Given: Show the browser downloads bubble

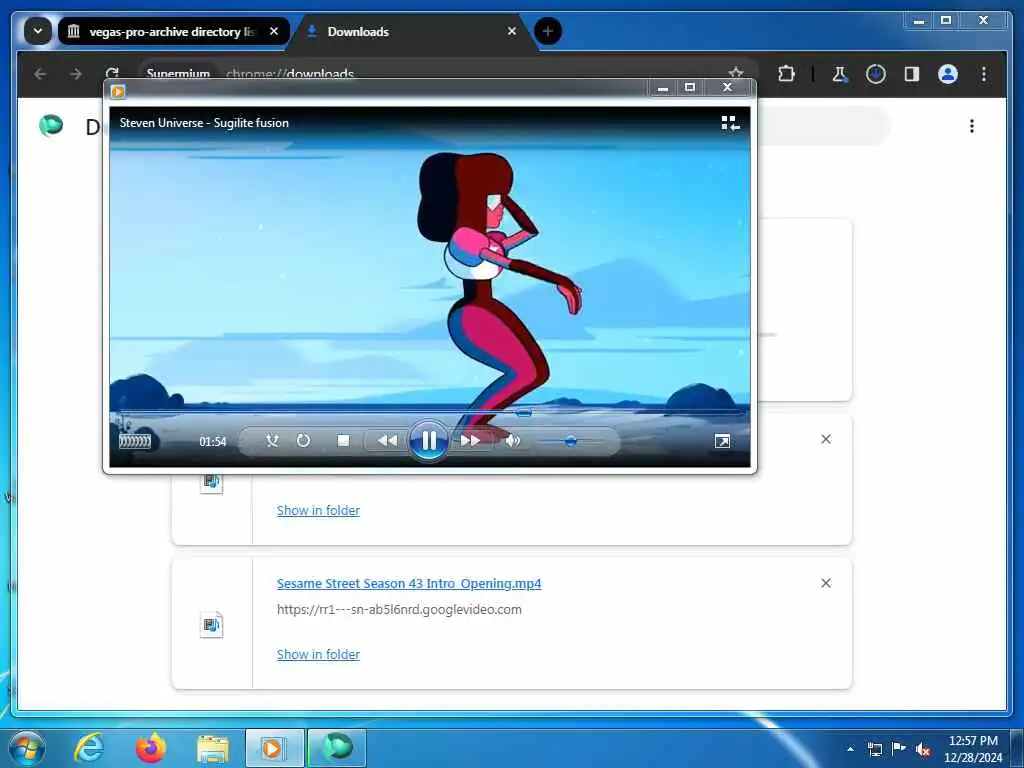Looking at the screenshot, I should 876,74.
